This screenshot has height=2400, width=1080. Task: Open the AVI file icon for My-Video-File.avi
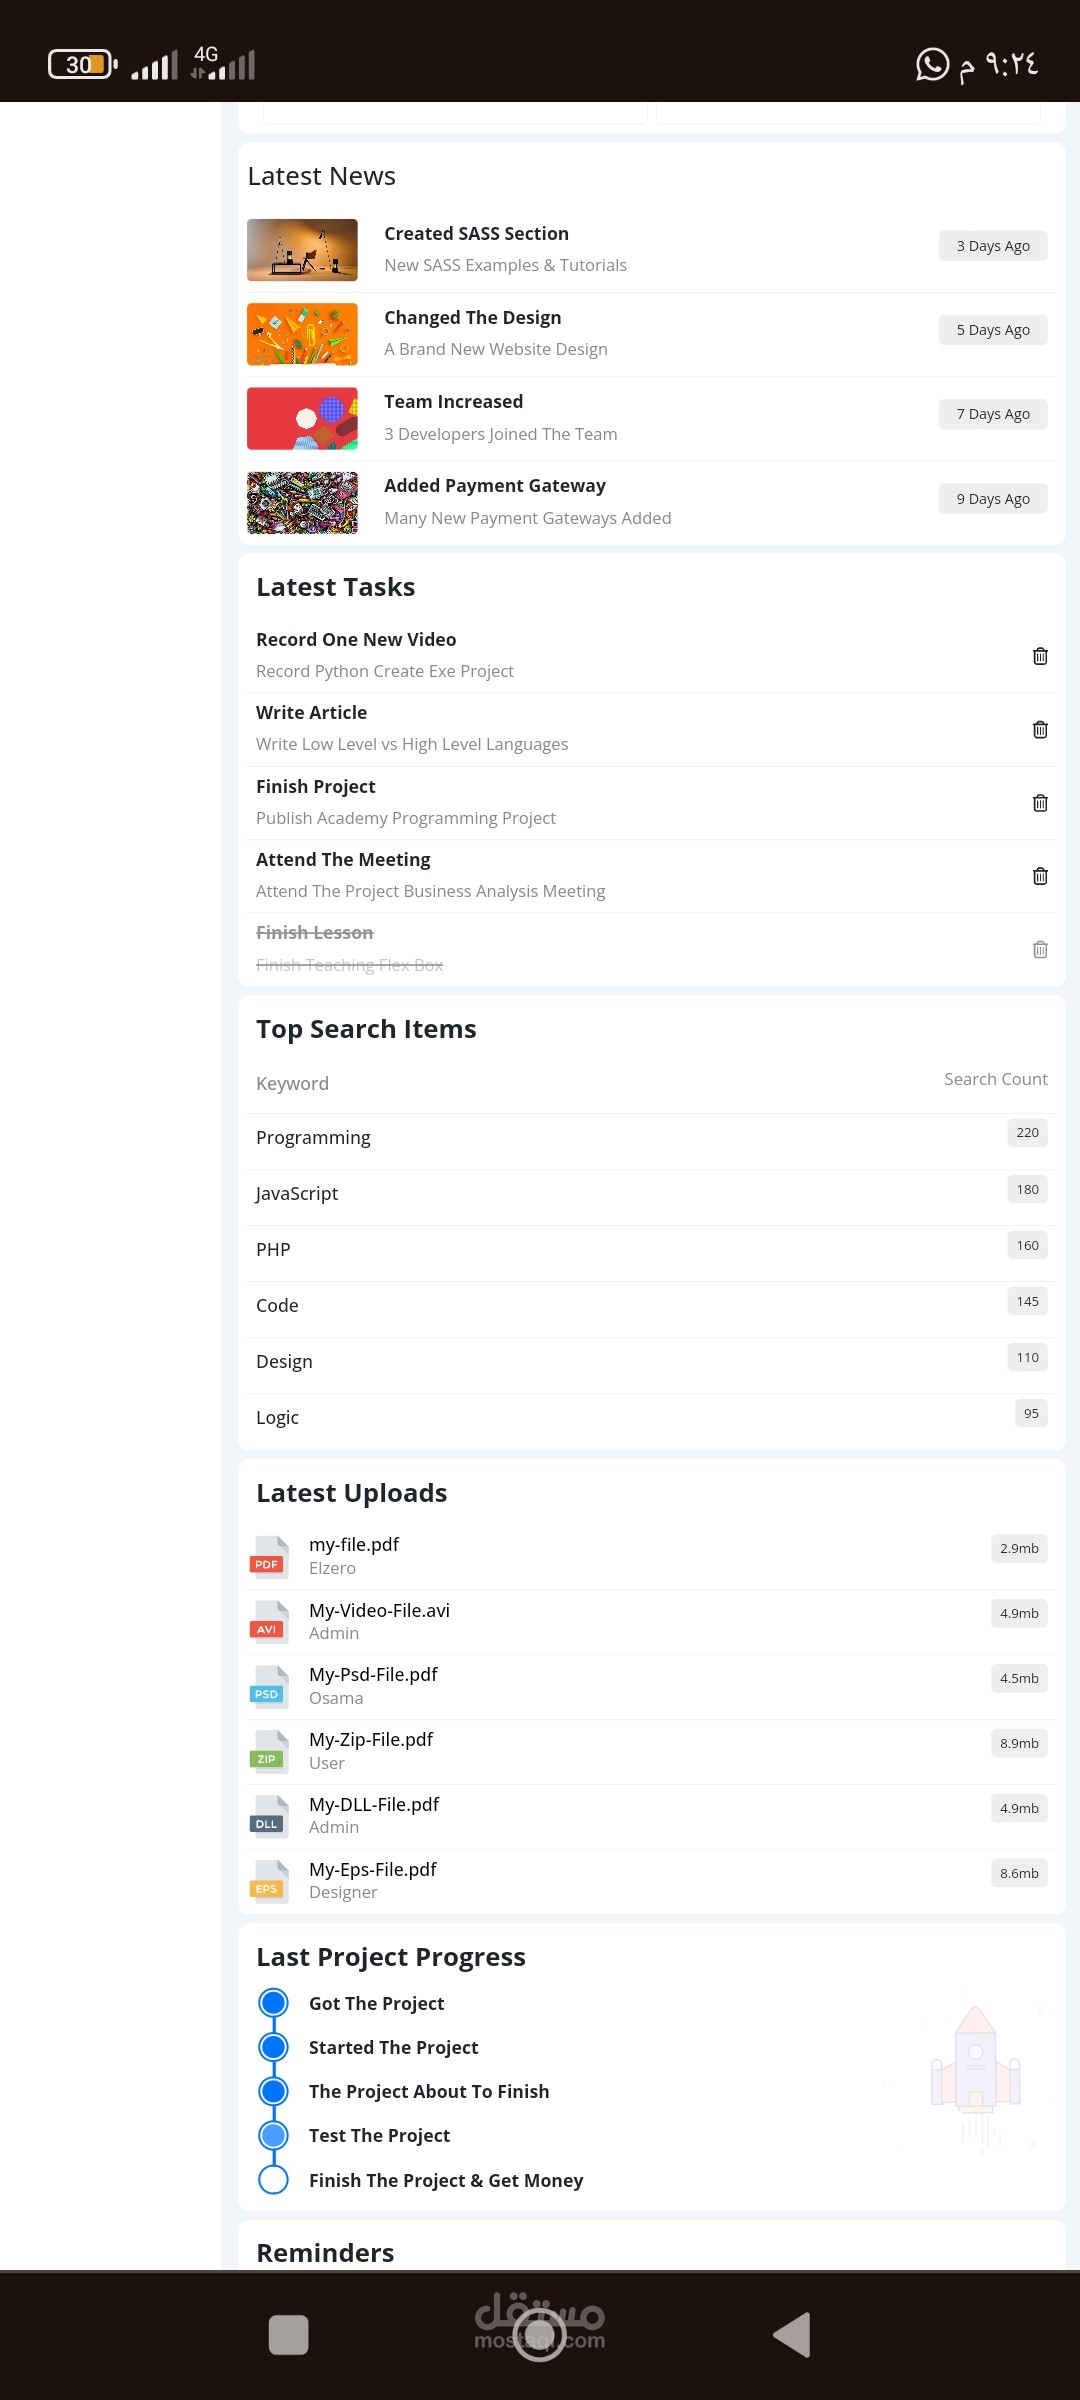pyautogui.click(x=269, y=1622)
